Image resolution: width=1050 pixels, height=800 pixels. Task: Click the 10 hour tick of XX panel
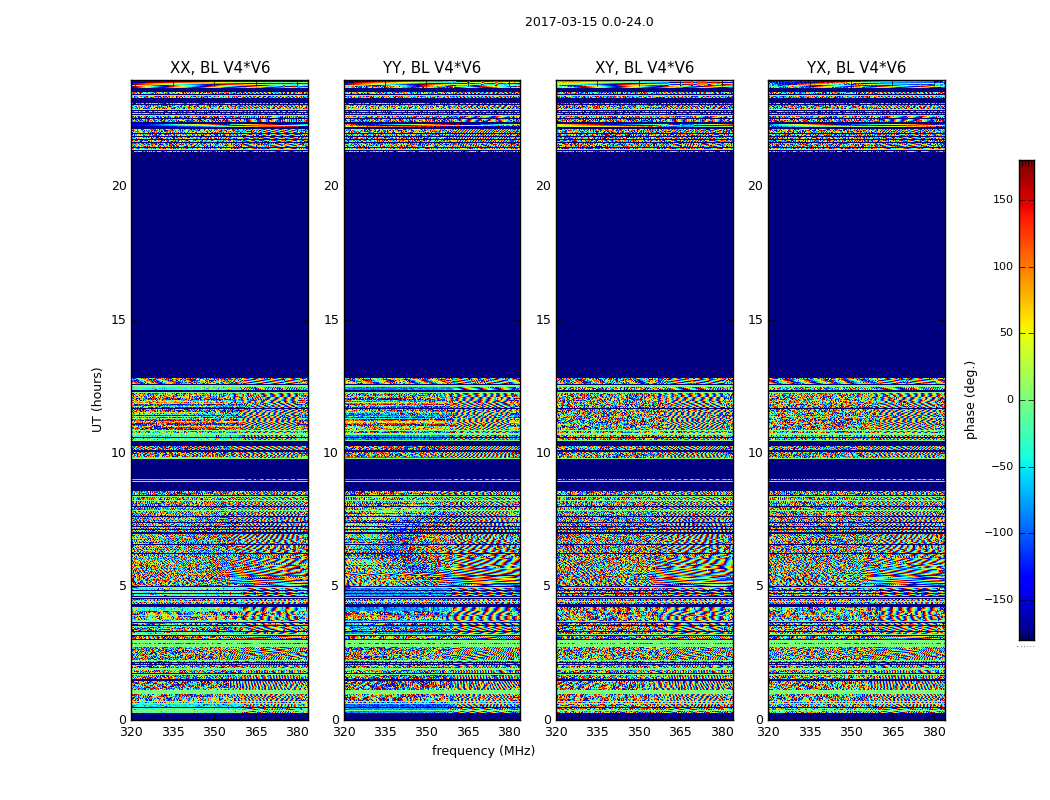(x=119, y=453)
